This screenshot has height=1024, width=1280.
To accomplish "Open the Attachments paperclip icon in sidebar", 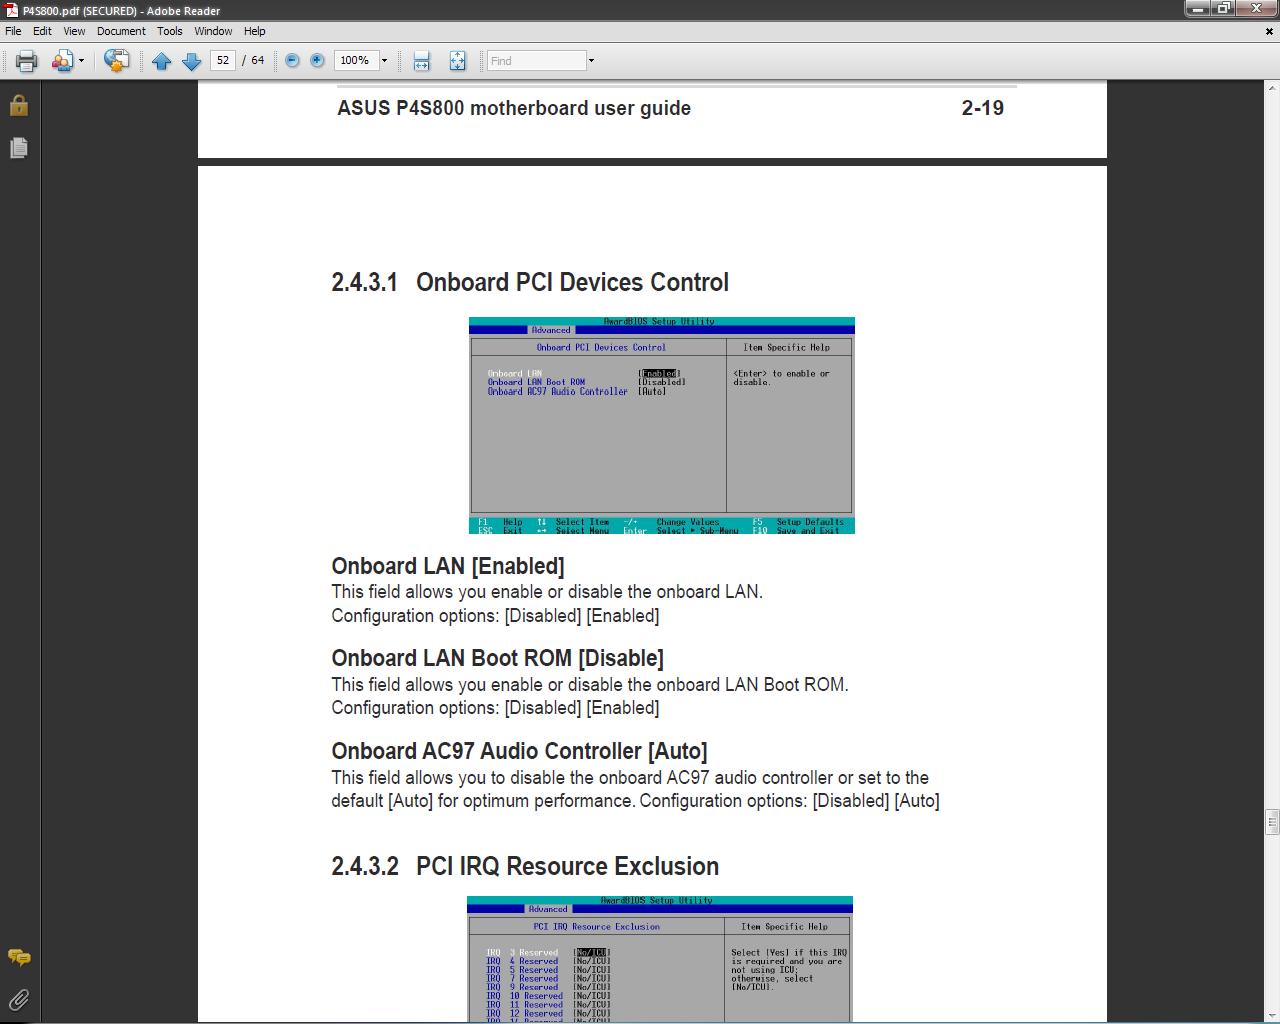I will click(x=18, y=999).
